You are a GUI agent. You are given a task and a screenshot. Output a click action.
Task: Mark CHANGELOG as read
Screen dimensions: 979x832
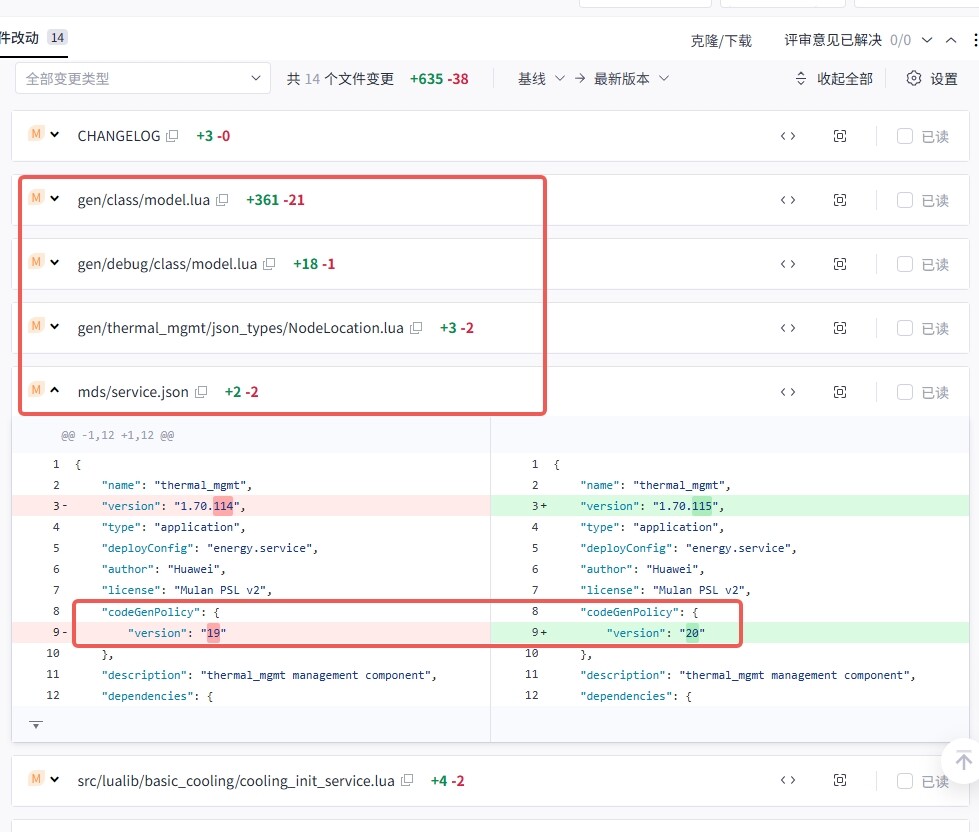[x=905, y=136]
